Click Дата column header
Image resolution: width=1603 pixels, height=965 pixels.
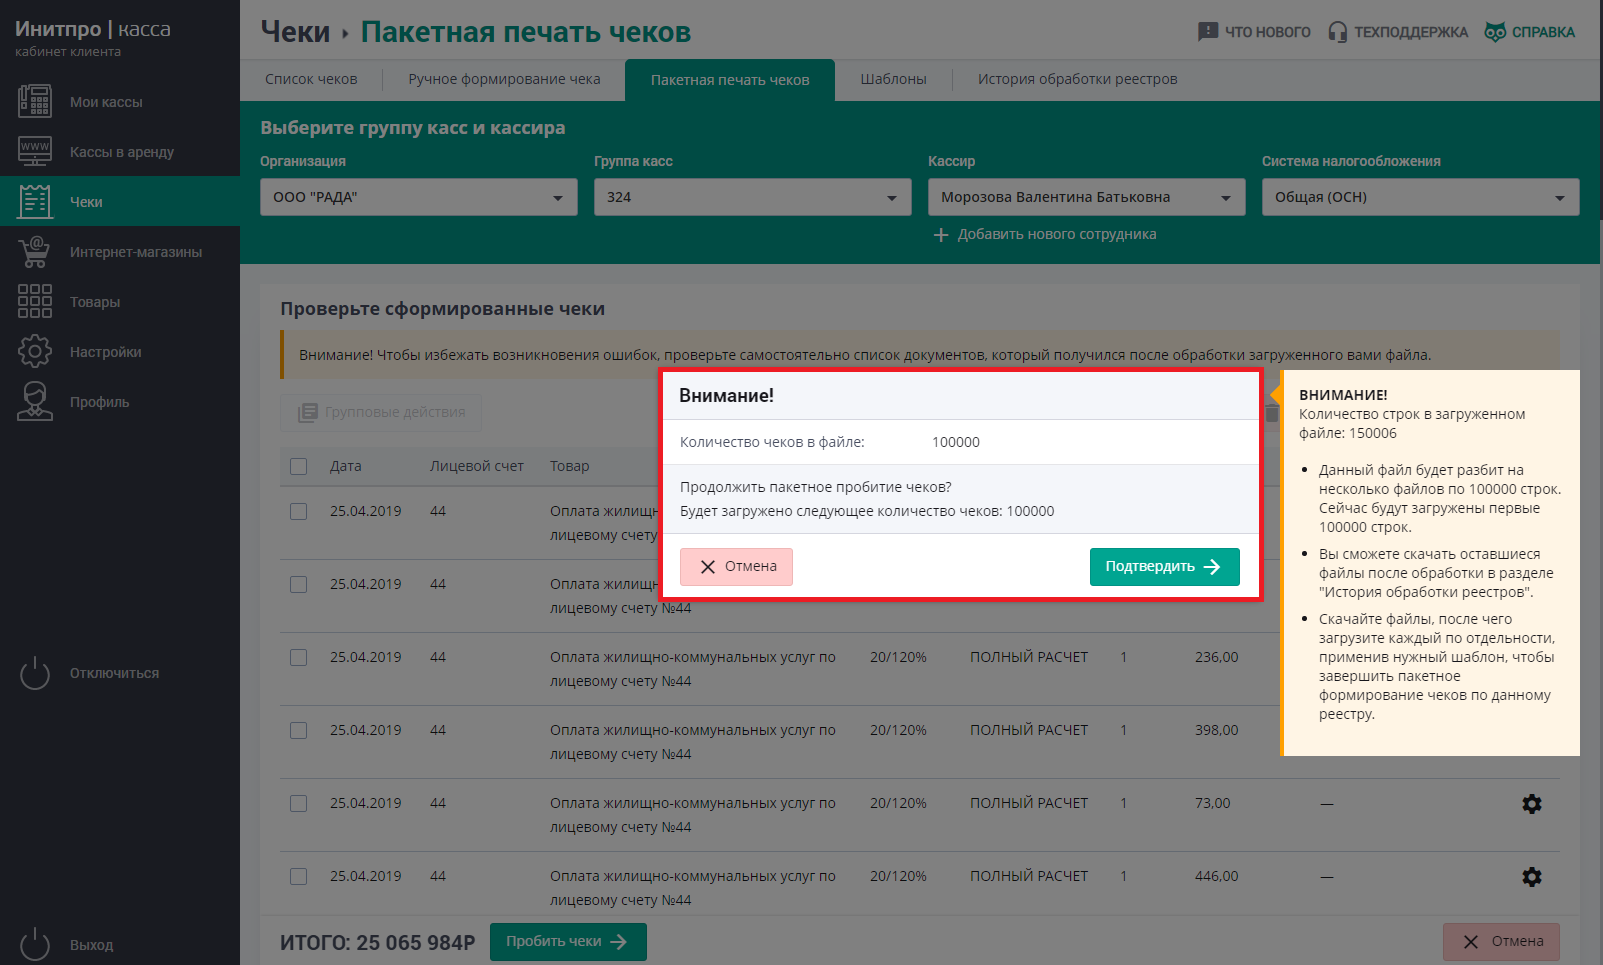(346, 466)
